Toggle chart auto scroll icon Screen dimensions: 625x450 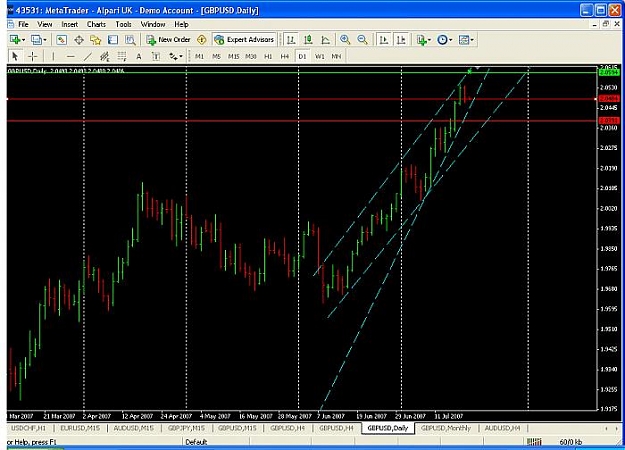point(384,40)
